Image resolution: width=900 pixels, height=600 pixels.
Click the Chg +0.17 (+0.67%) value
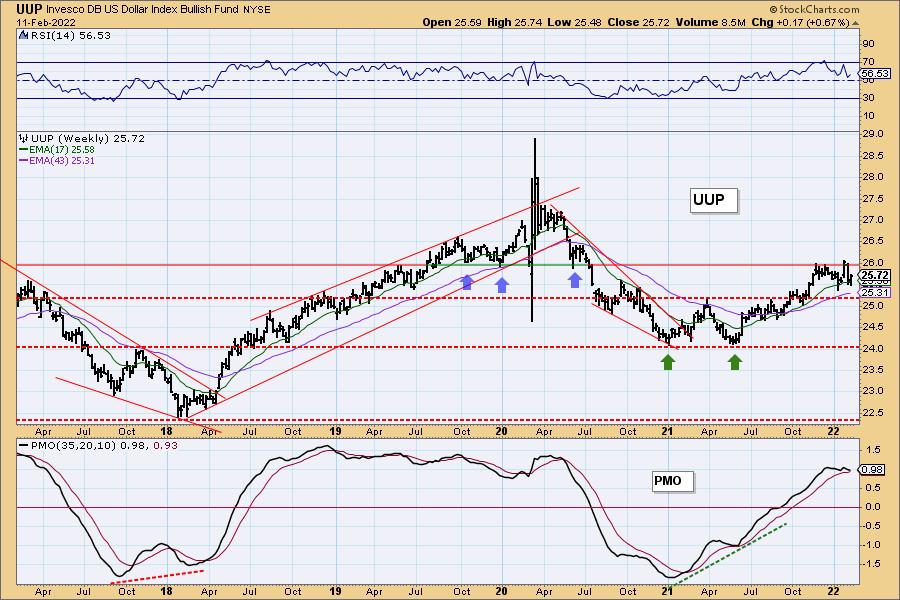(x=800, y=22)
